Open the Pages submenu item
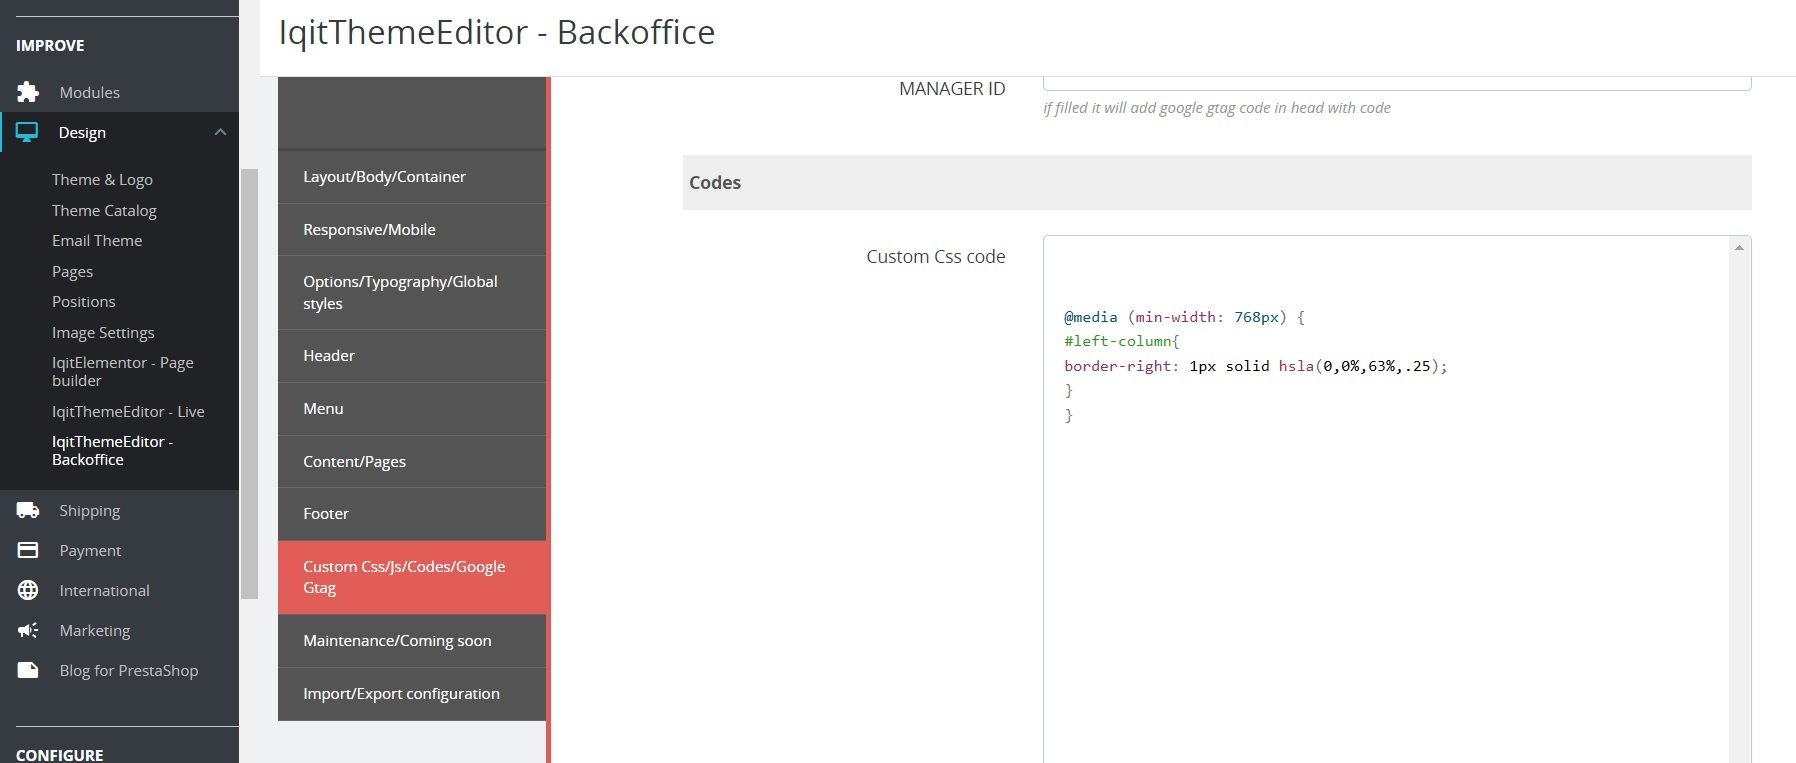 [x=72, y=272]
